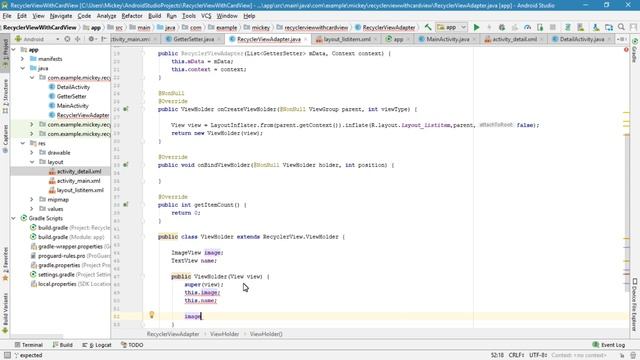640x360 pixels.
Task: Click the Make Project hammer icon
Action: click(428, 27)
